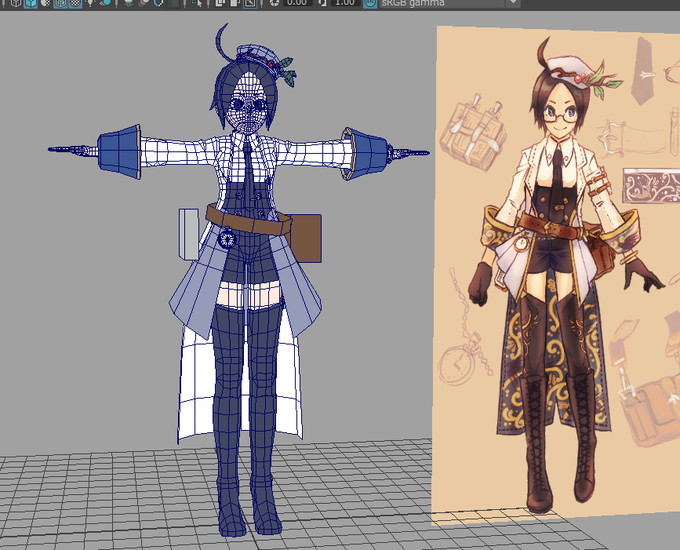Image resolution: width=680 pixels, height=550 pixels.
Task: Select the brown pouch box on model's hip
Action: click(x=307, y=238)
